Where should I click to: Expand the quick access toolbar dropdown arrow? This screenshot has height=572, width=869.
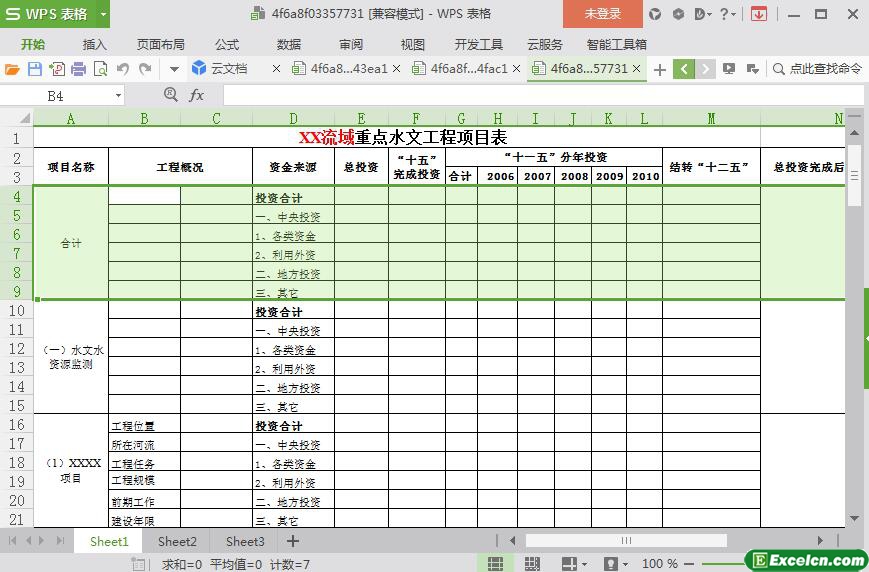[174, 70]
